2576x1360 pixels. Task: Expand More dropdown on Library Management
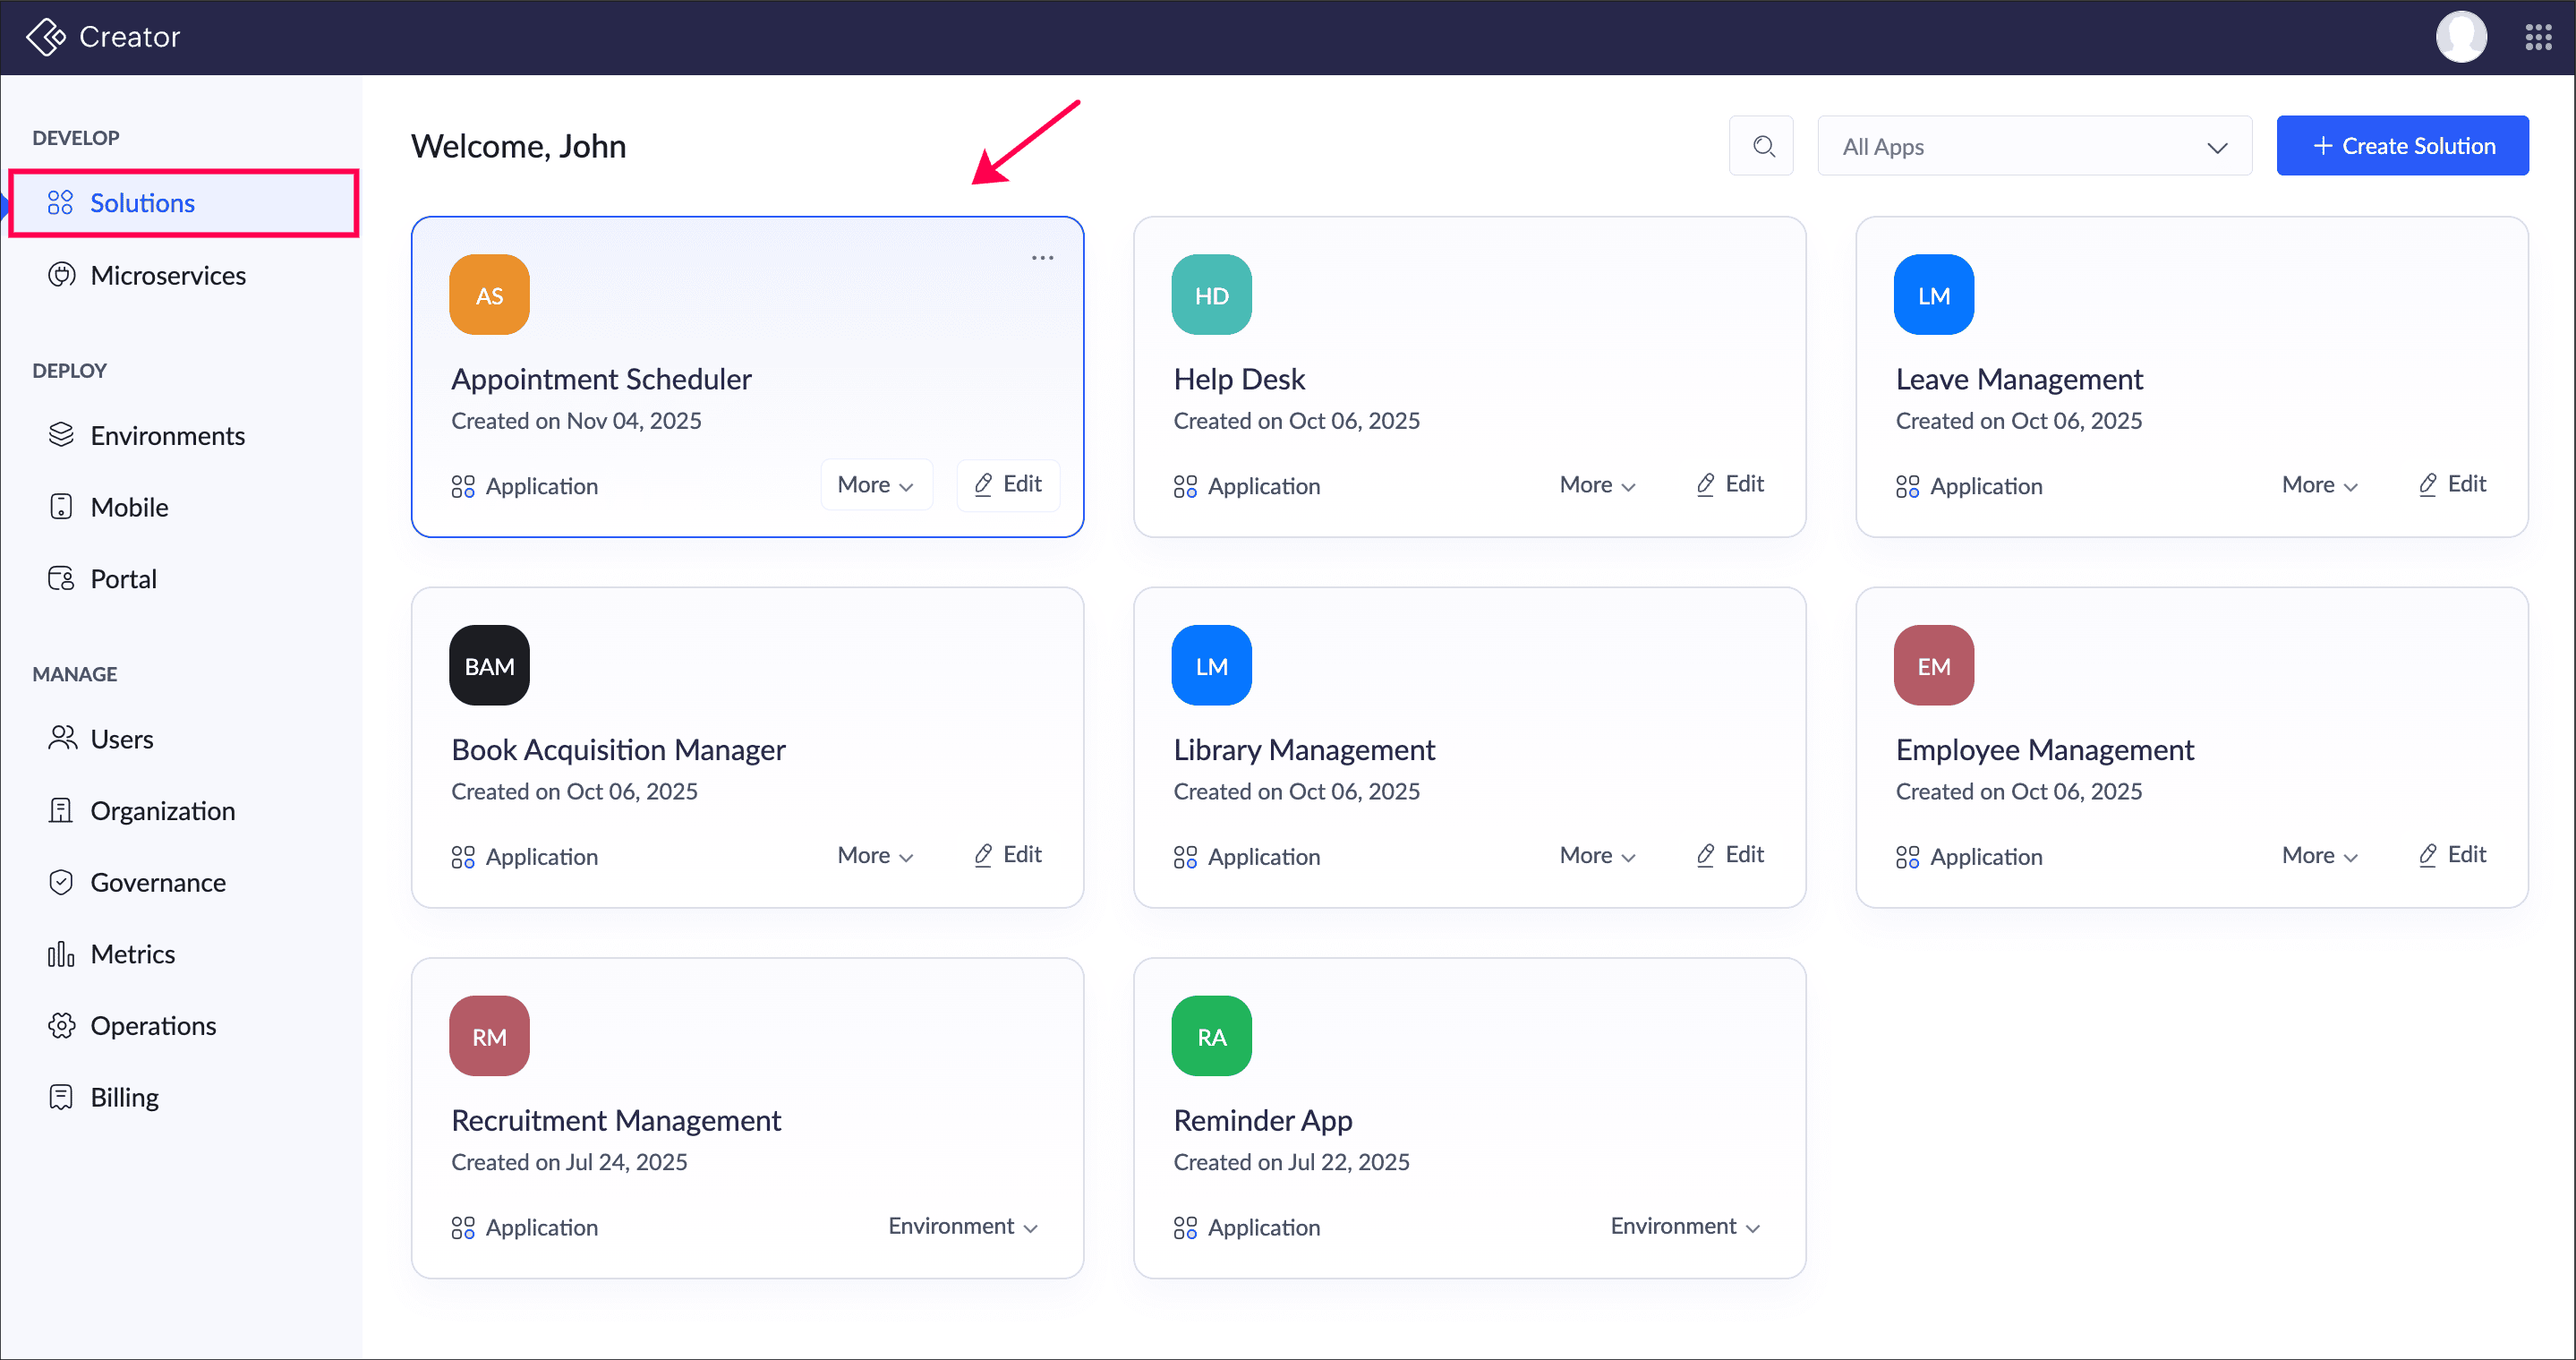pyautogui.click(x=1597, y=855)
